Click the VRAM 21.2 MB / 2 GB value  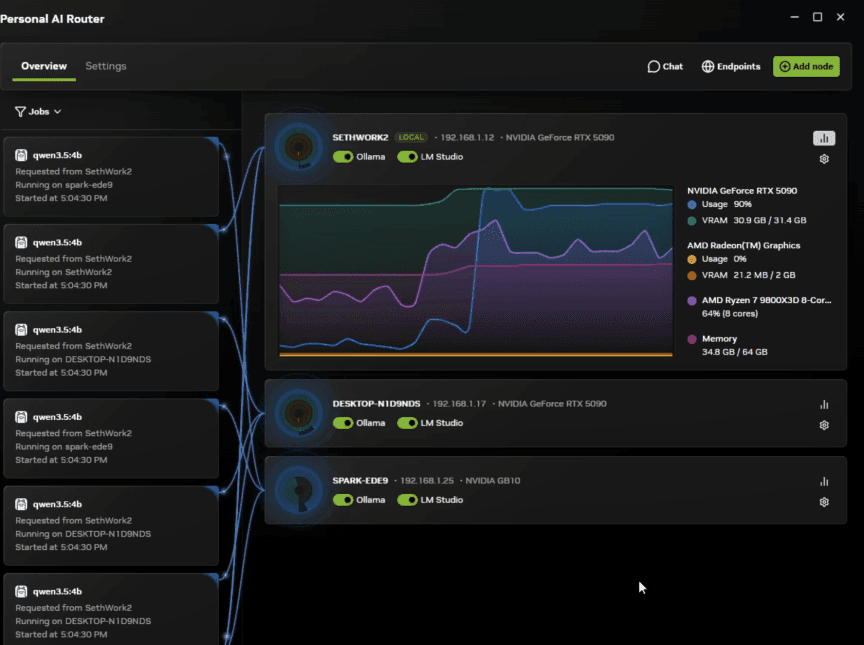coord(764,275)
